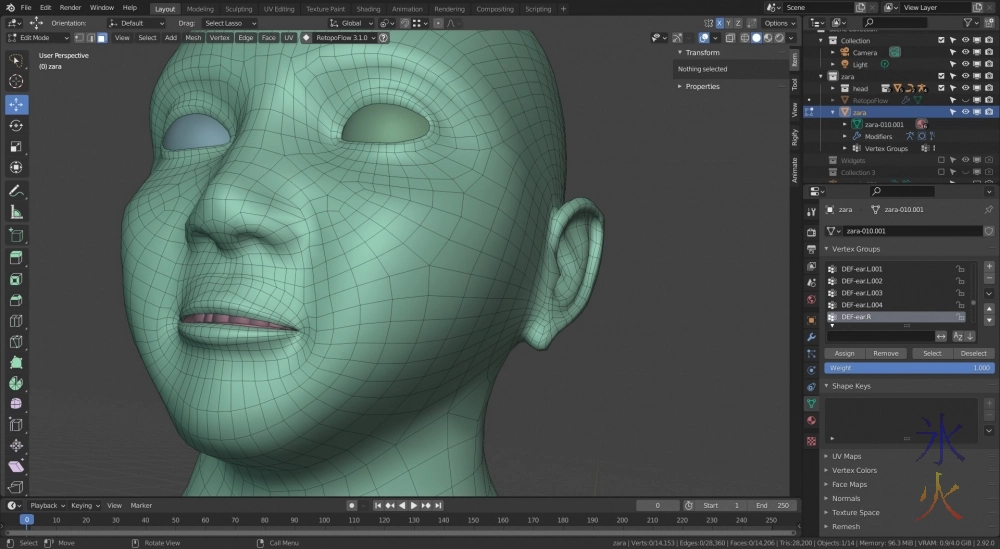The height and width of the screenshot is (549, 1000).
Task: Click the Assign button for vertex group
Action: click(x=844, y=353)
